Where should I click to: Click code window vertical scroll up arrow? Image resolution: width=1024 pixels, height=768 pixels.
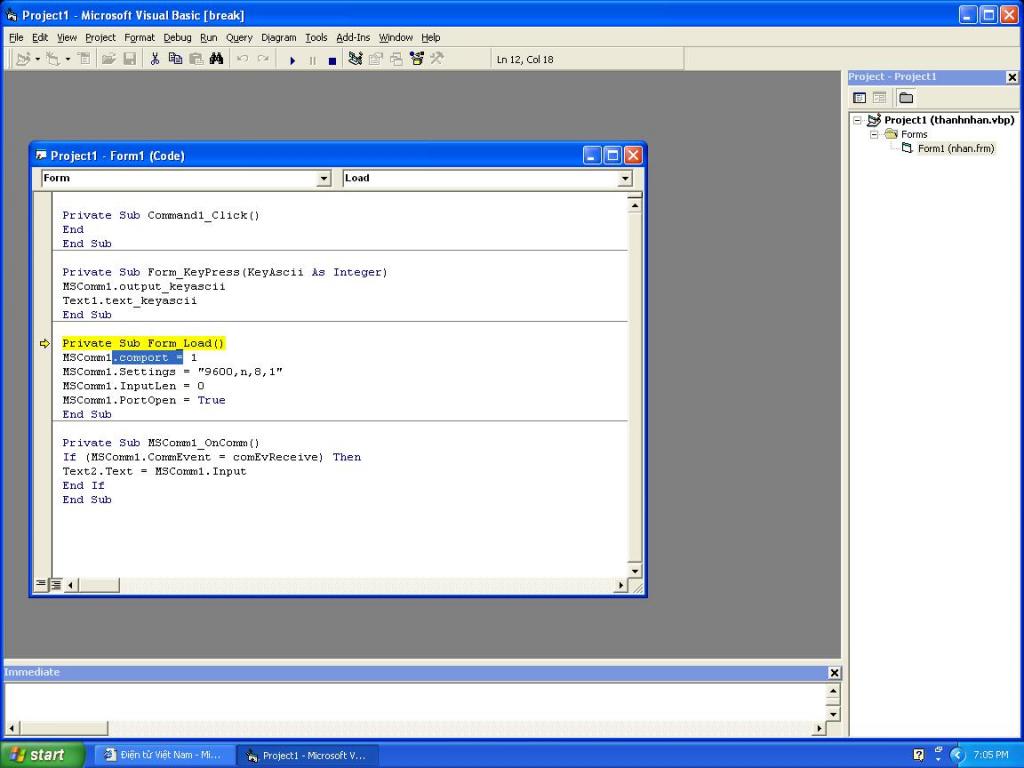(635, 205)
